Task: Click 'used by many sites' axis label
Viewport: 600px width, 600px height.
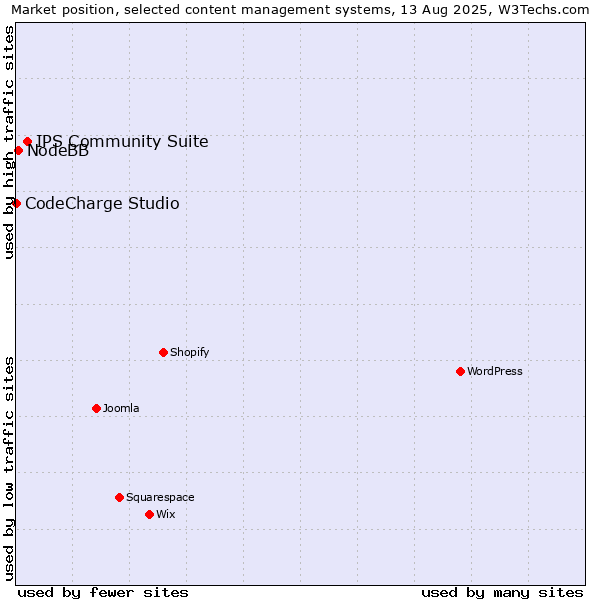Action: coord(502,593)
